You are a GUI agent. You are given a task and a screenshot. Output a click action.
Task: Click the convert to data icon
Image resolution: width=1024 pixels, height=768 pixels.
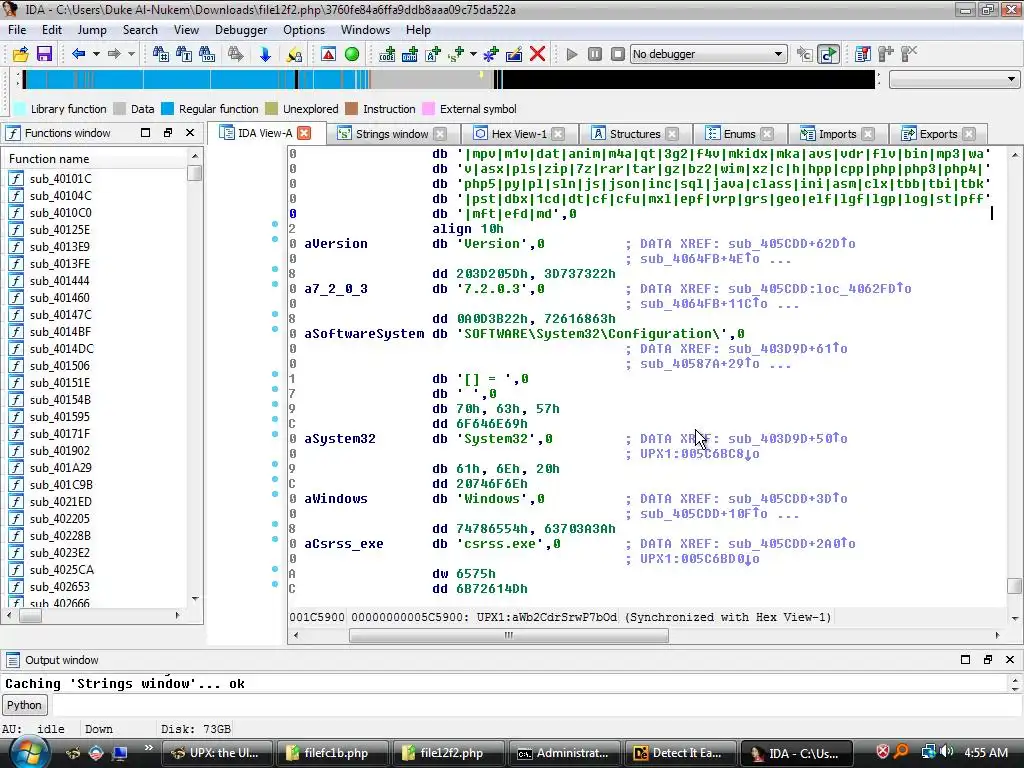[409, 54]
